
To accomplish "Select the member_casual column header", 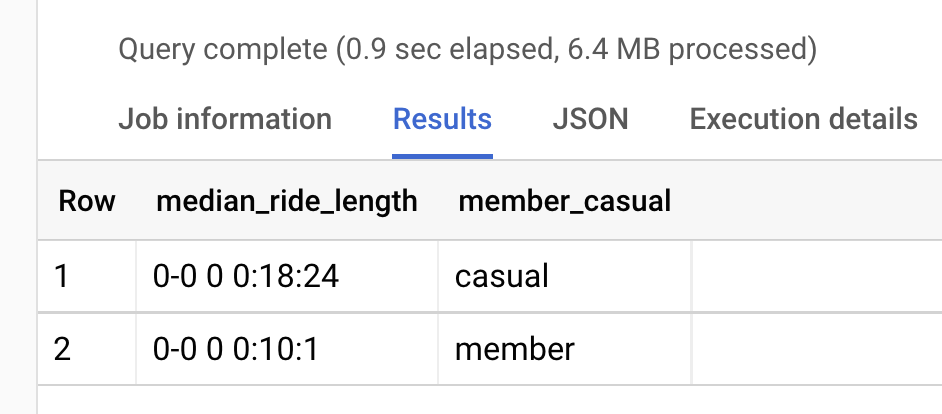I will [x=564, y=201].
